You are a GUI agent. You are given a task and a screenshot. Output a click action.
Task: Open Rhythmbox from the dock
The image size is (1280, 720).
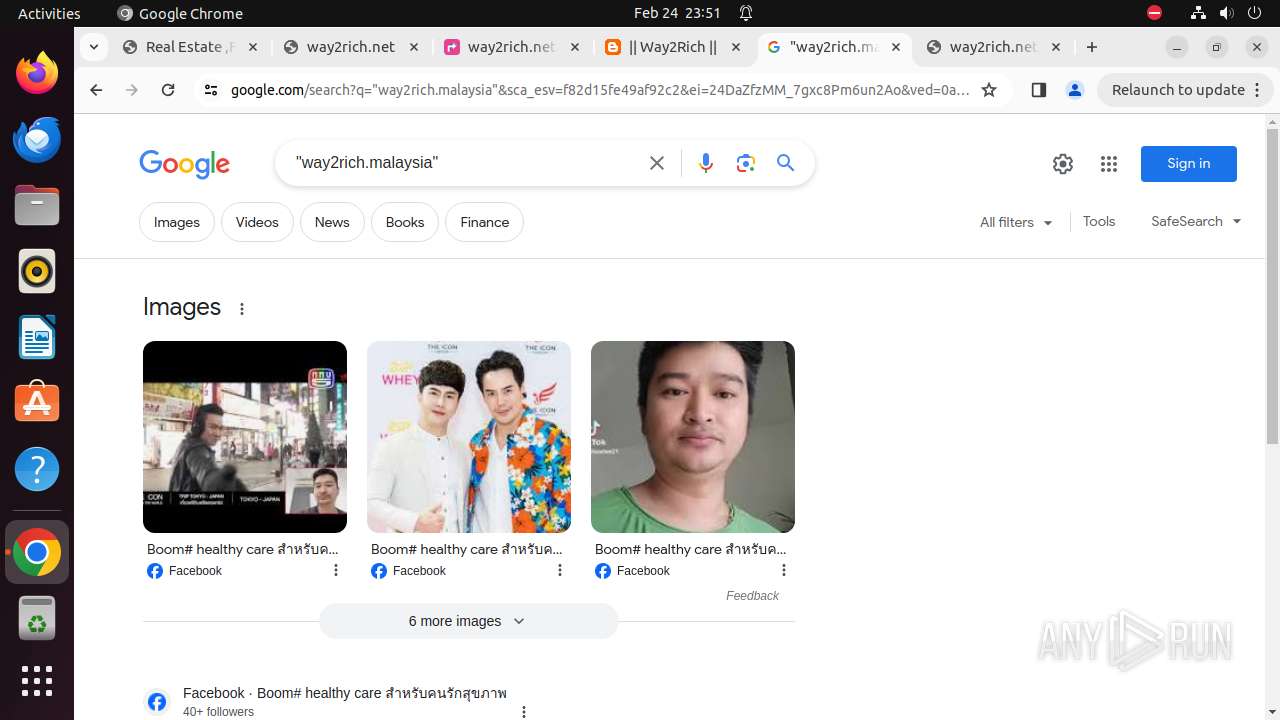[x=37, y=271]
